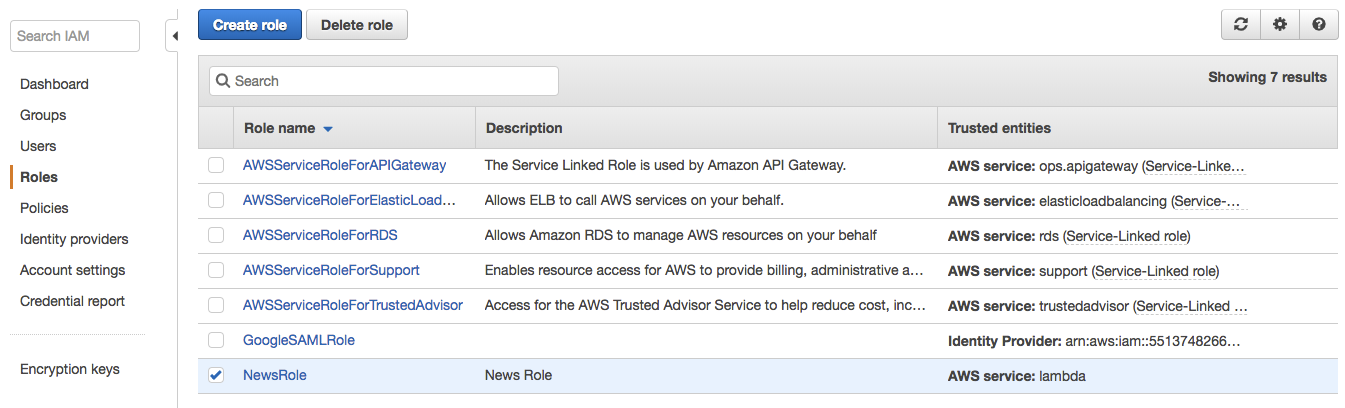Screen dimensions: 1345x408
Task: Open the settings gear icon
Action: [1280, 24]
